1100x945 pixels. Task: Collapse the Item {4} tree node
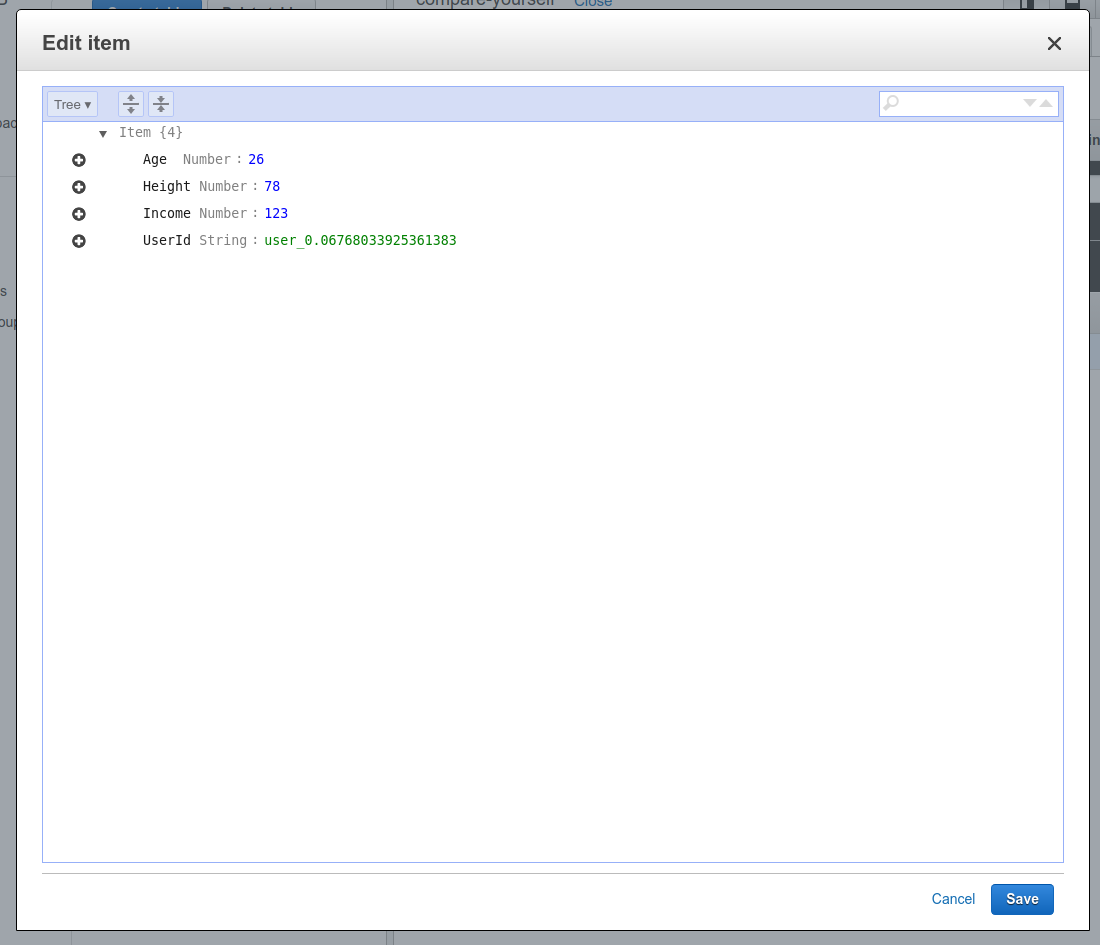click(103, 133)
